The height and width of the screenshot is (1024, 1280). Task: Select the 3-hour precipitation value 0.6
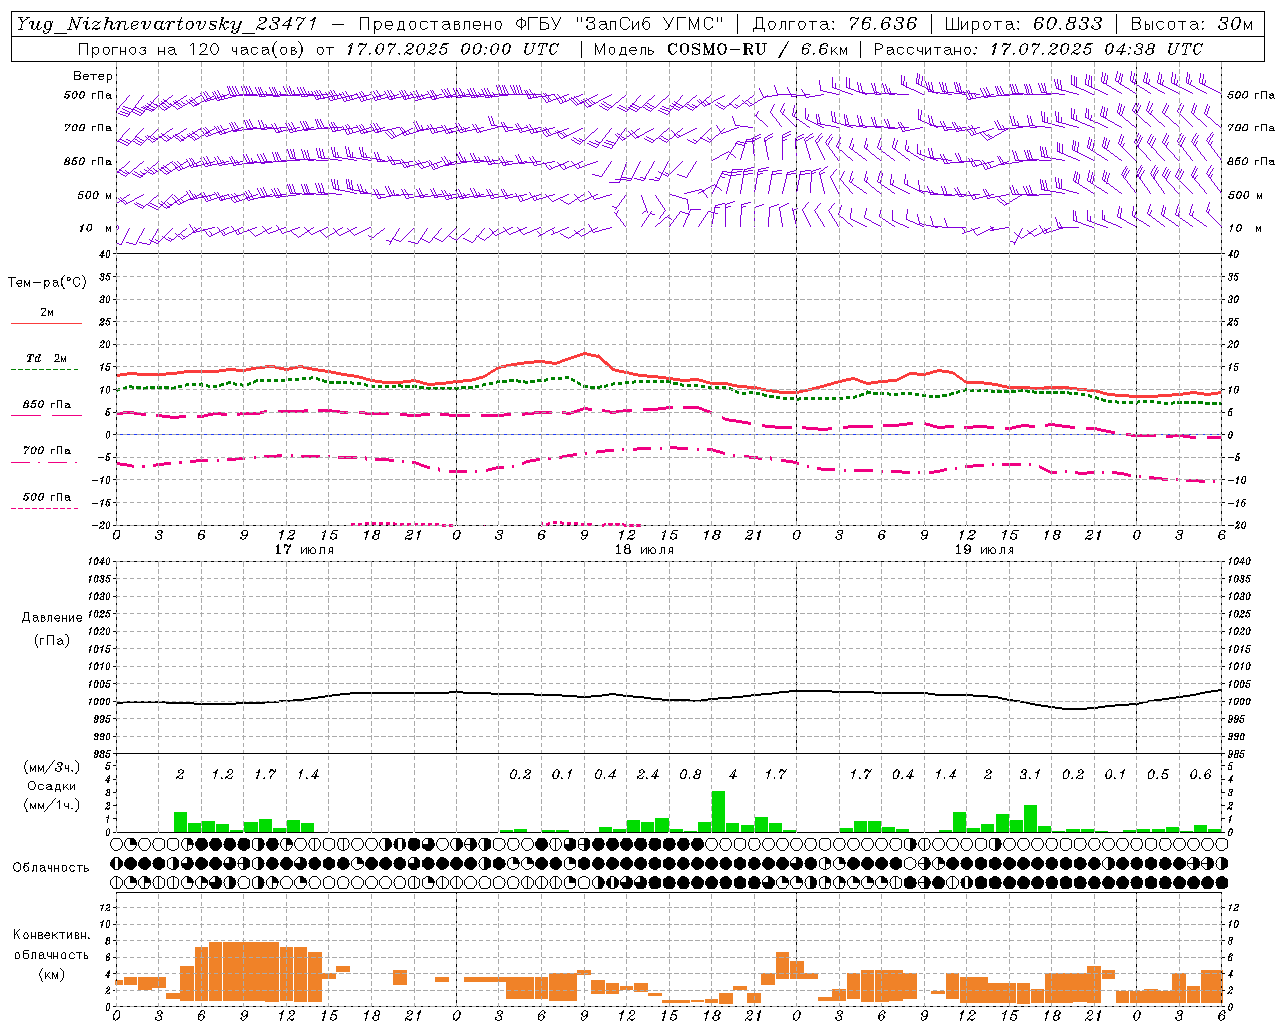tap(1200, 775)
